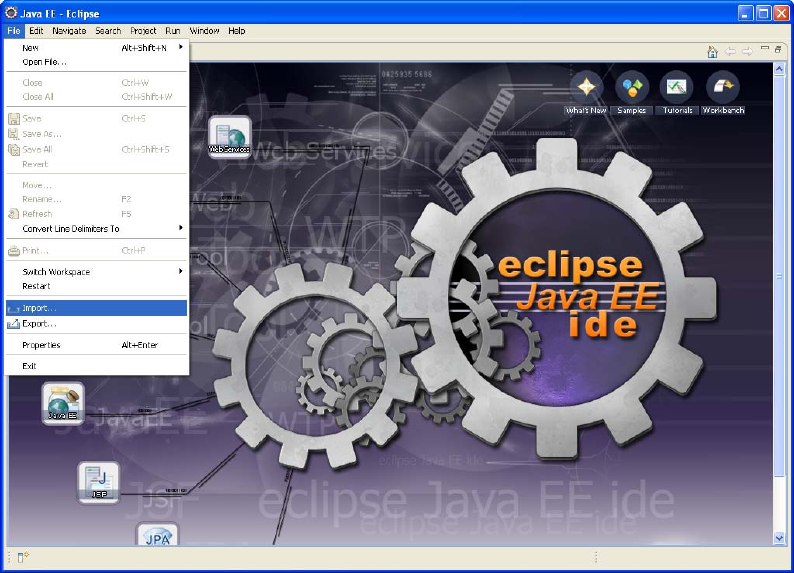
Task: Navigate back with the left arrow icon
Action: tap(730, 52)
